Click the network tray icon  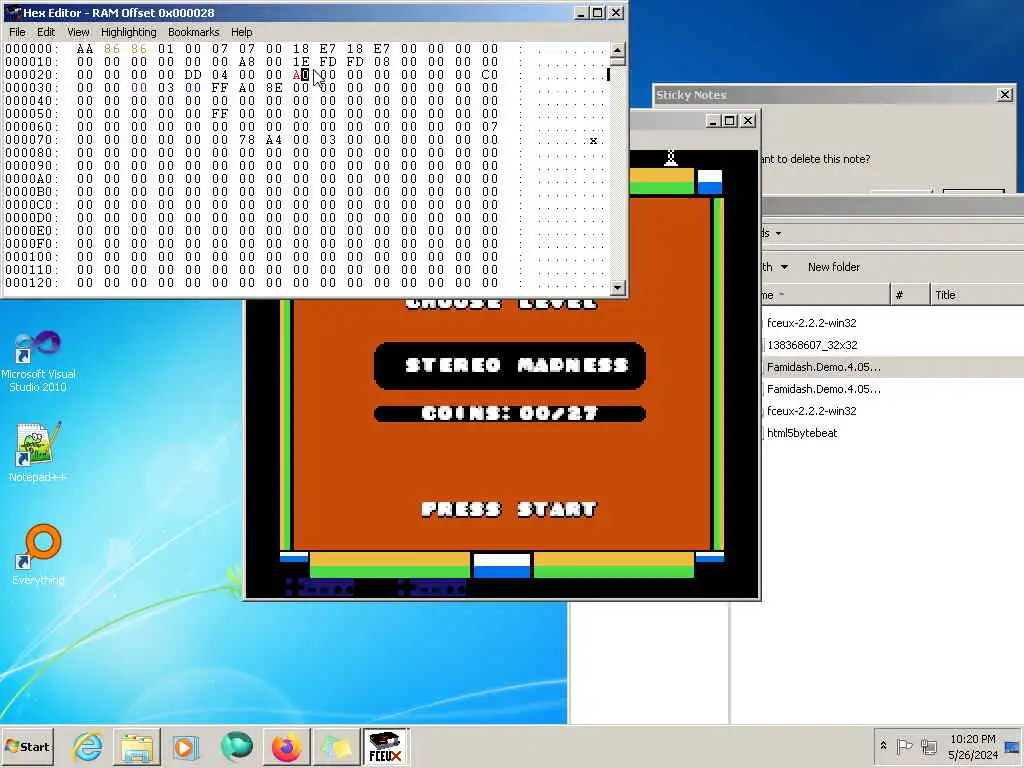click(928, 746)
